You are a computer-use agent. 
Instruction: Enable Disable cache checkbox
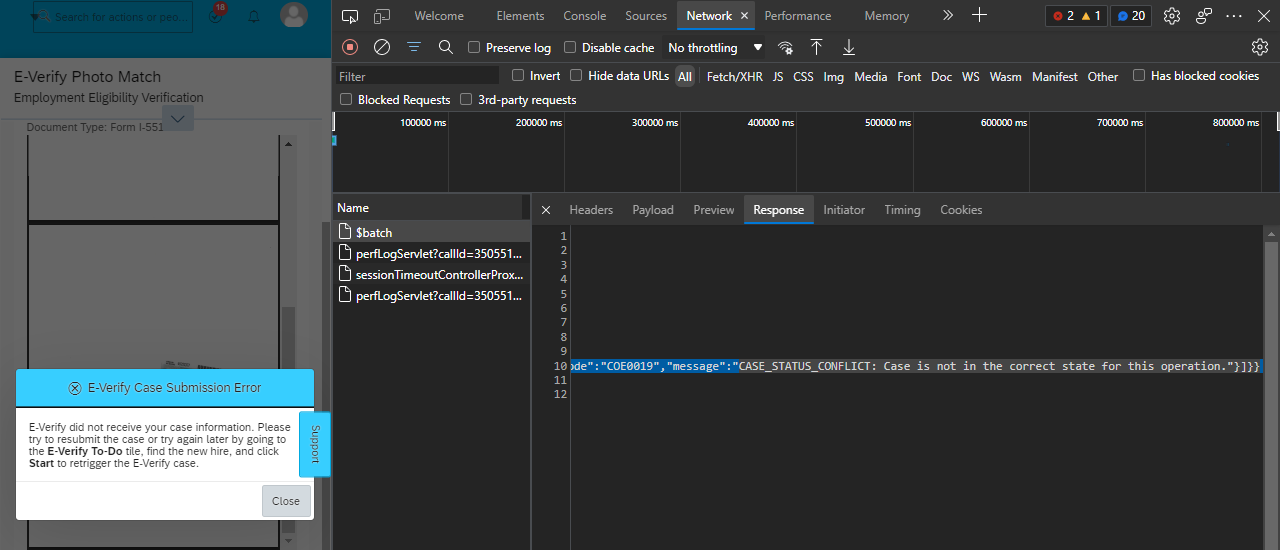click(570, 48)
